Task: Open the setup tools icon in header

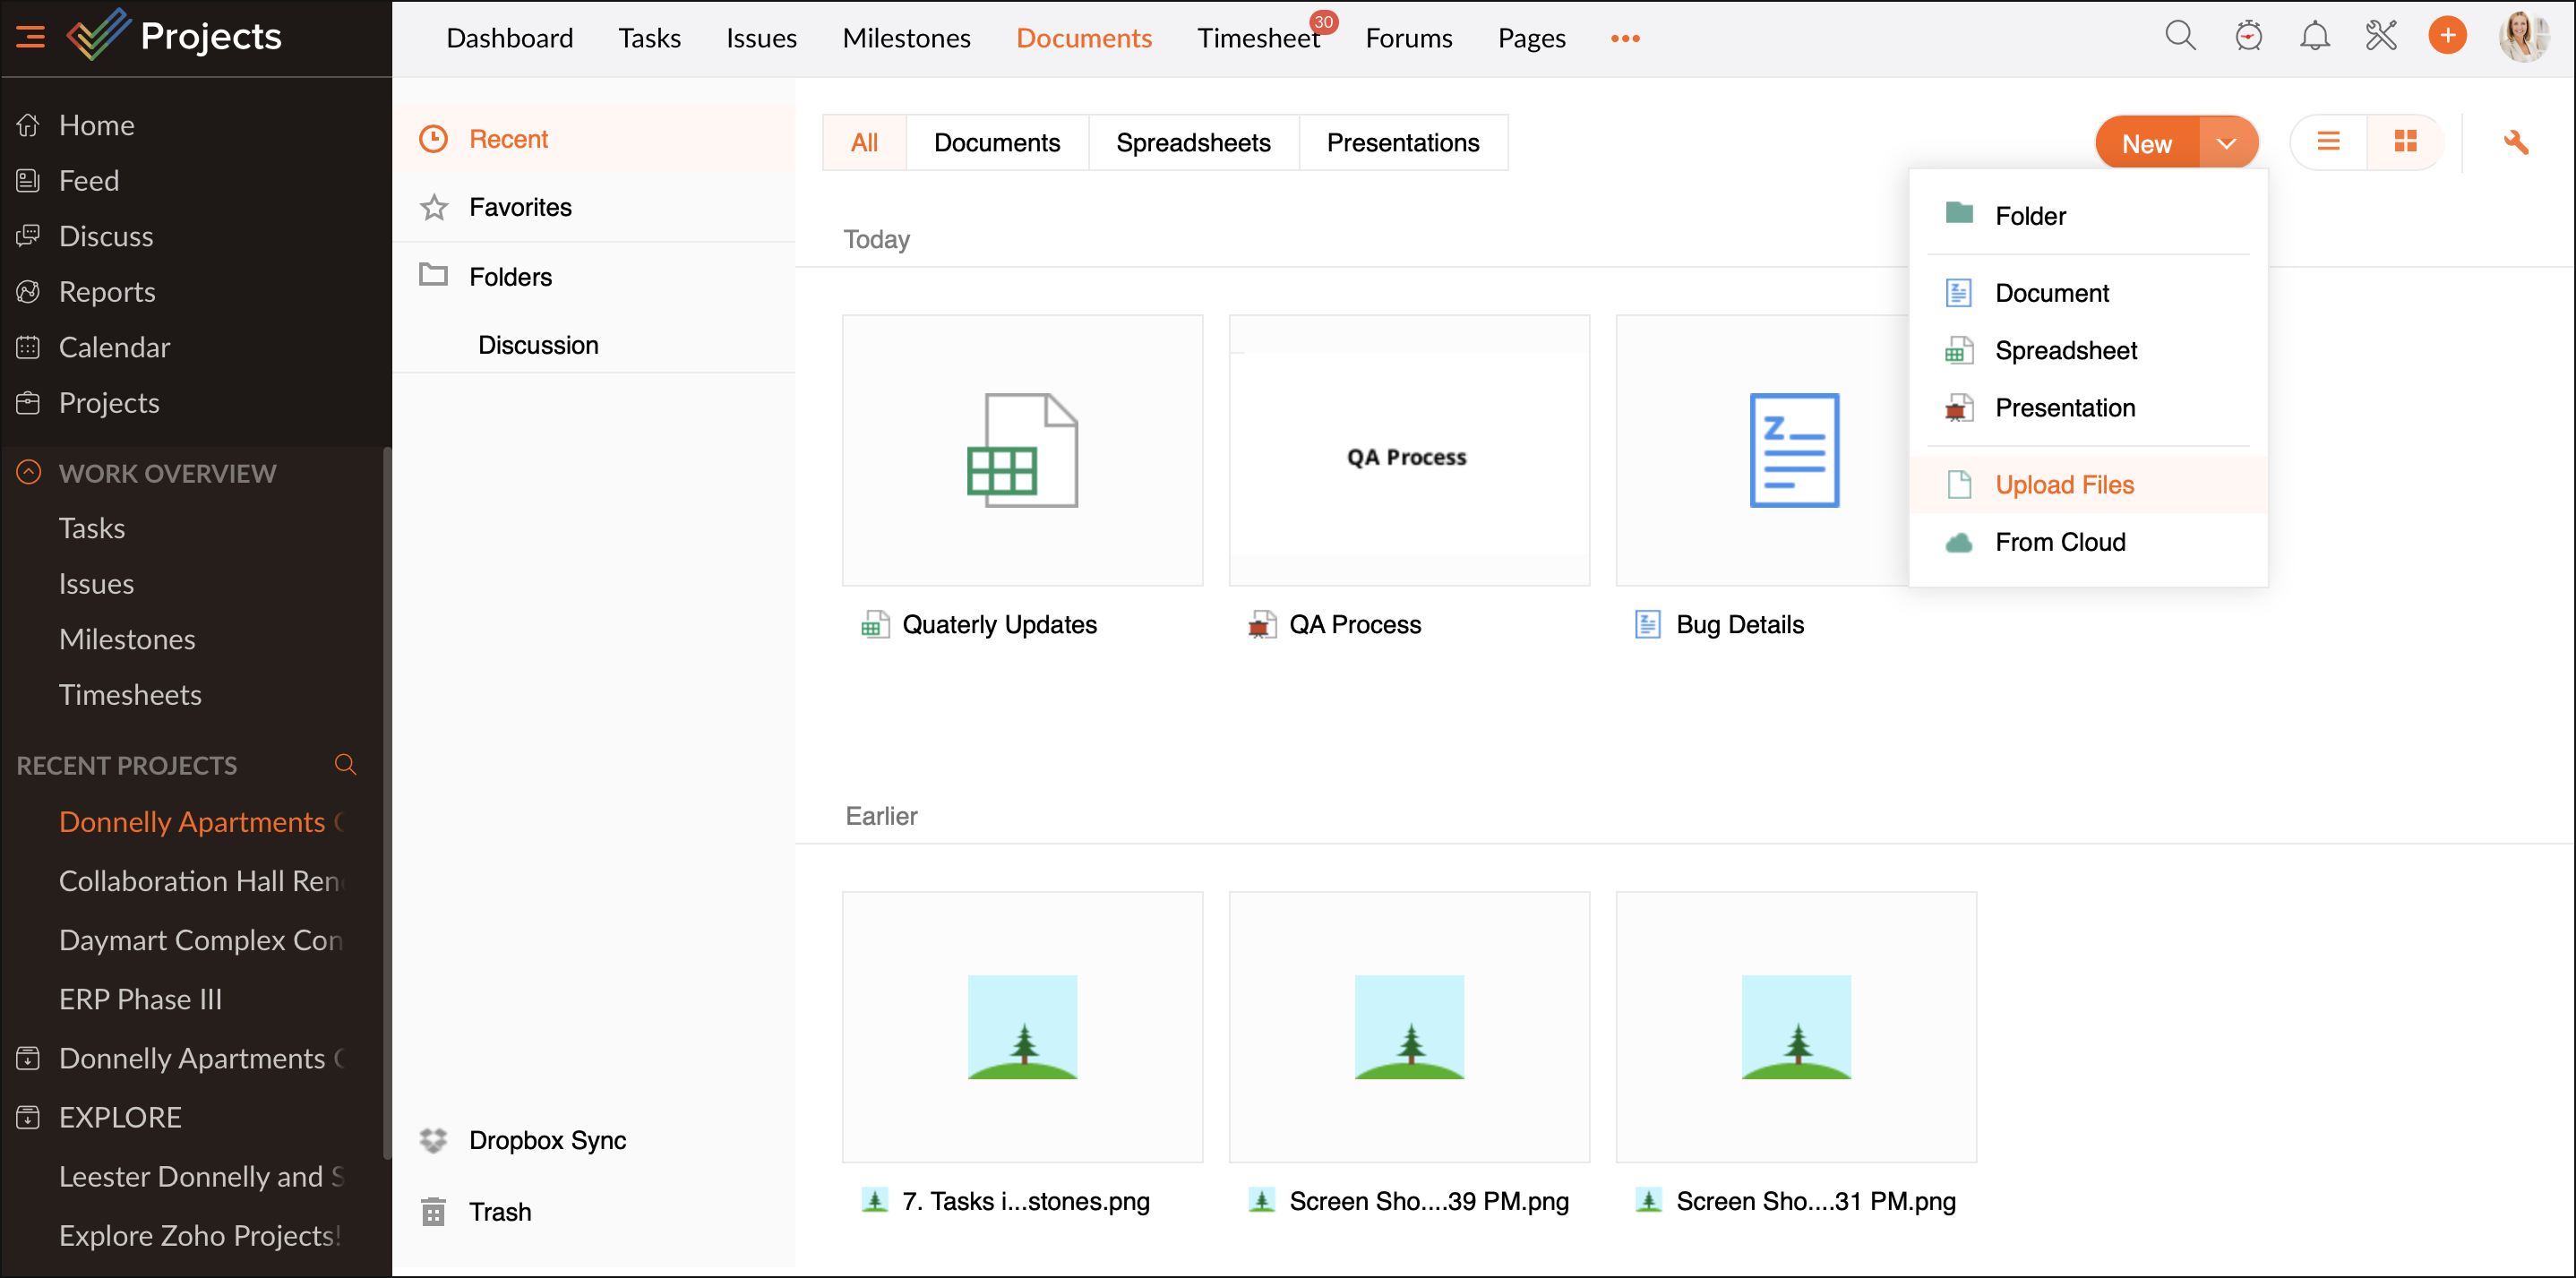Action: (x=2381, y=37)
